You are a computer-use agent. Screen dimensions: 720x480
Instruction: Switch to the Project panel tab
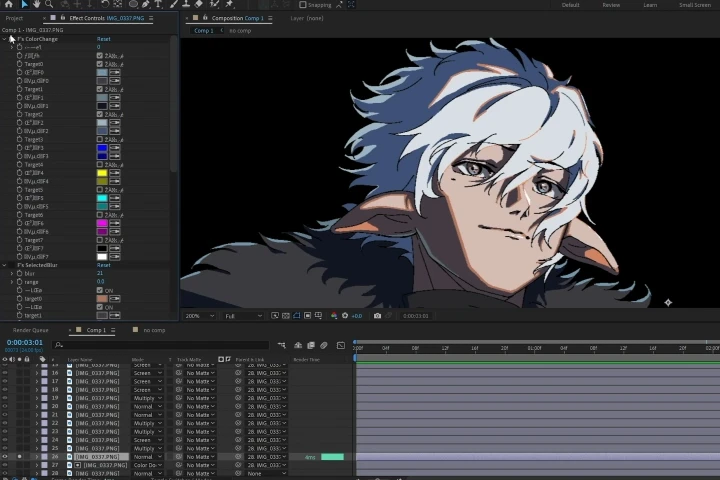(x=14, y=18)
